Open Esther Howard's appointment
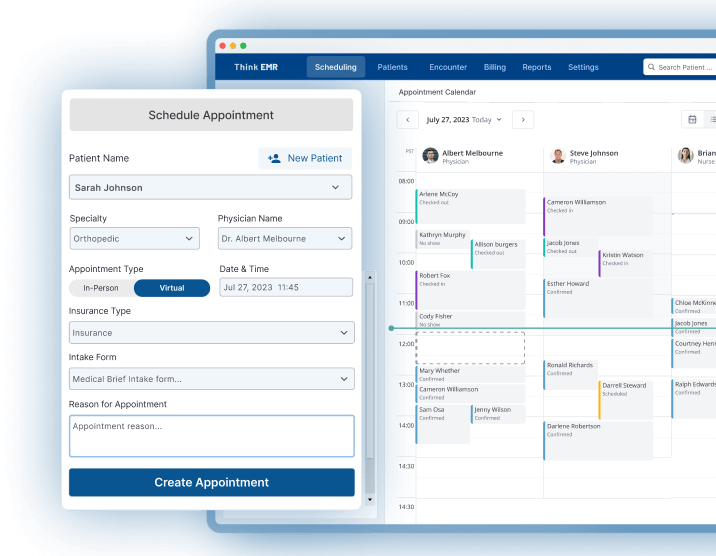This screenshot has height=556, width=716. (598, 298)
